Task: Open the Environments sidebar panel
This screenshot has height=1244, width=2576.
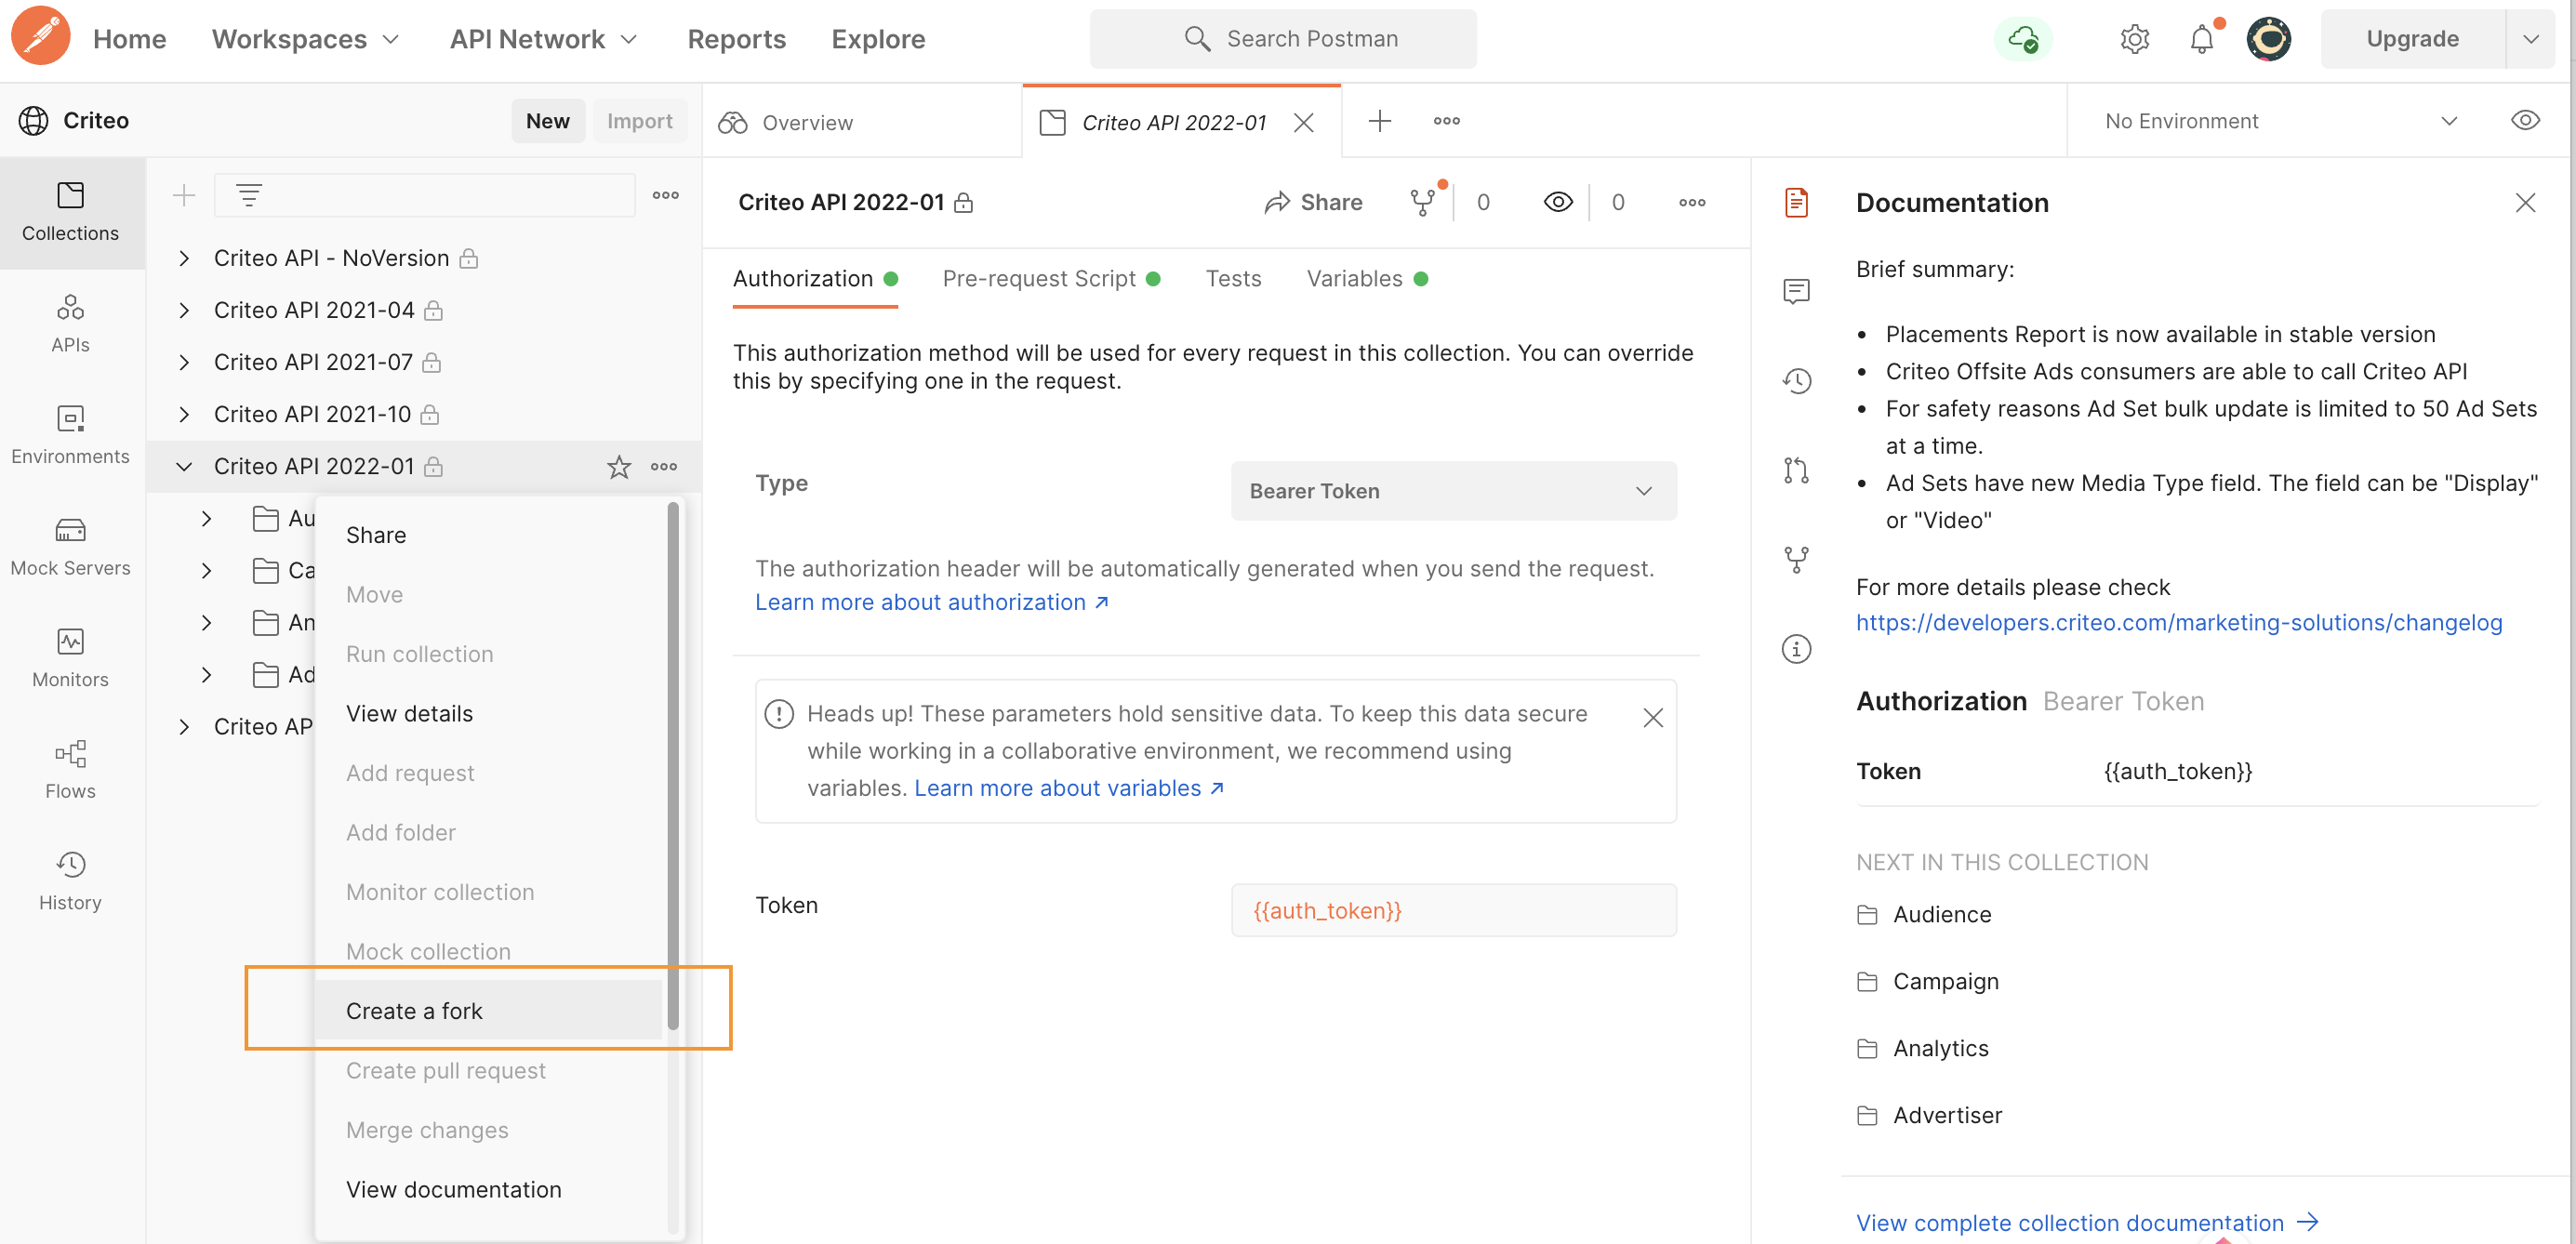Action: [x=70, y=435]
